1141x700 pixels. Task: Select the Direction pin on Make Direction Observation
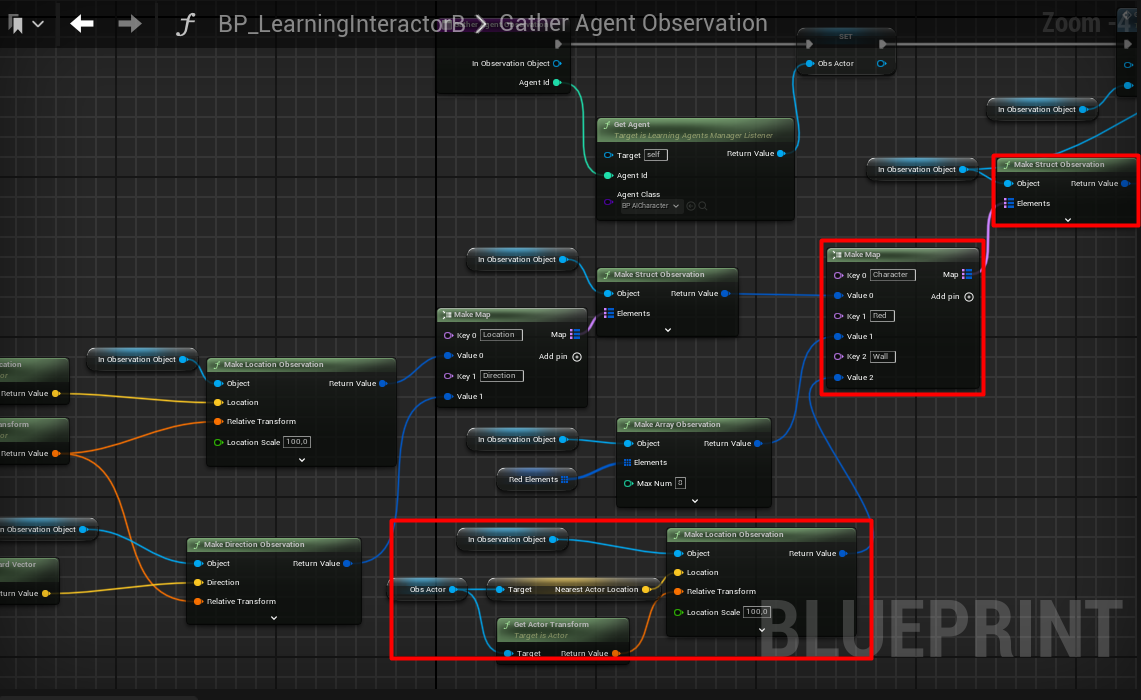198,583
